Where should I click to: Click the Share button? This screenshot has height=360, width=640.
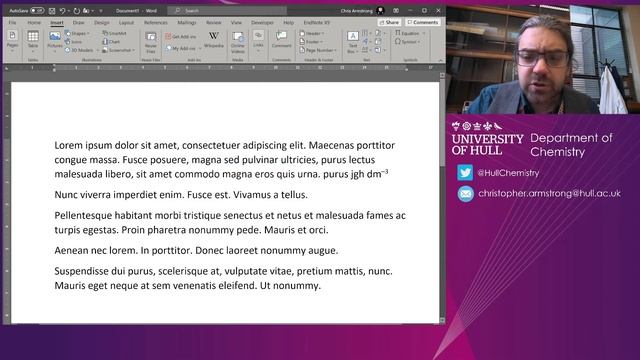[389, 22]
